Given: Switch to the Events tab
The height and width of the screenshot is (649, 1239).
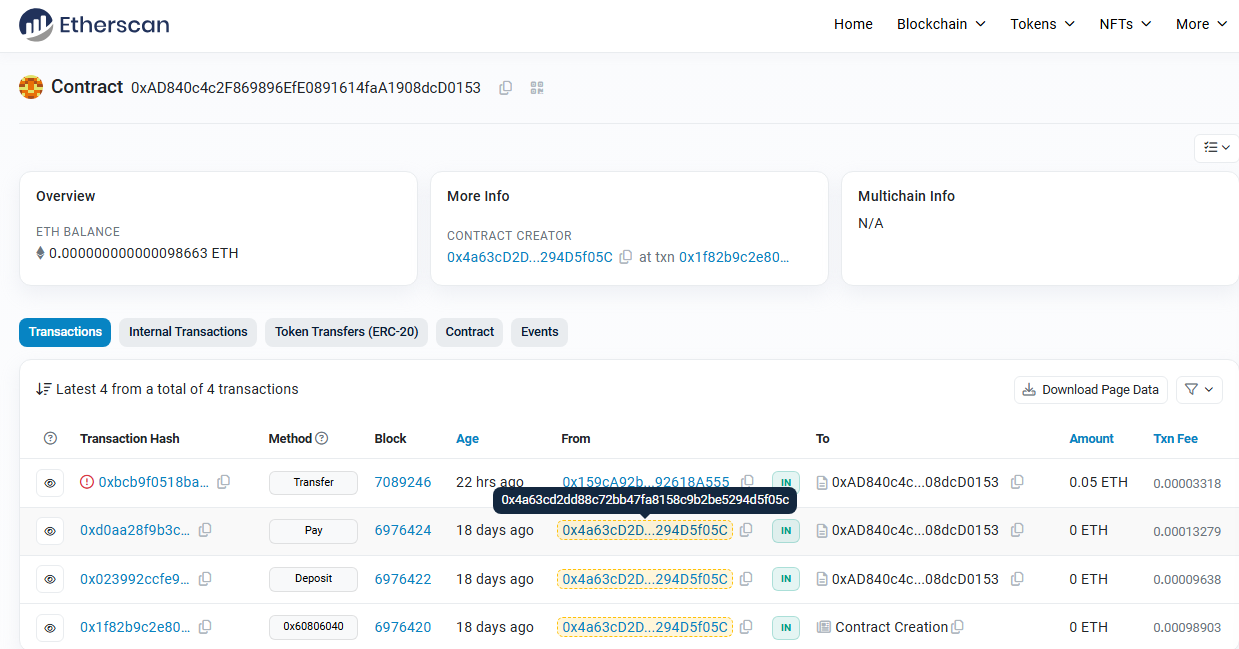Looking at the screenshot, I should (x=540, y=332).
